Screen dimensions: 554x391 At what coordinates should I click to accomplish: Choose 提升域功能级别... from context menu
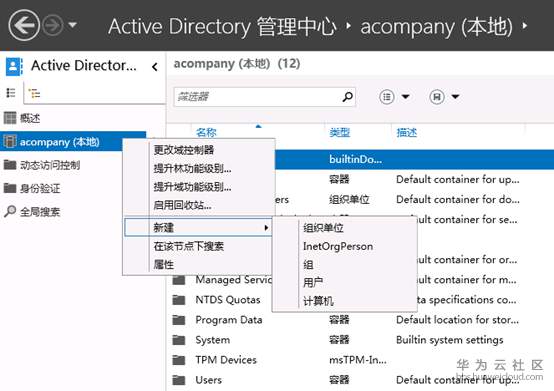coord(199,187)
